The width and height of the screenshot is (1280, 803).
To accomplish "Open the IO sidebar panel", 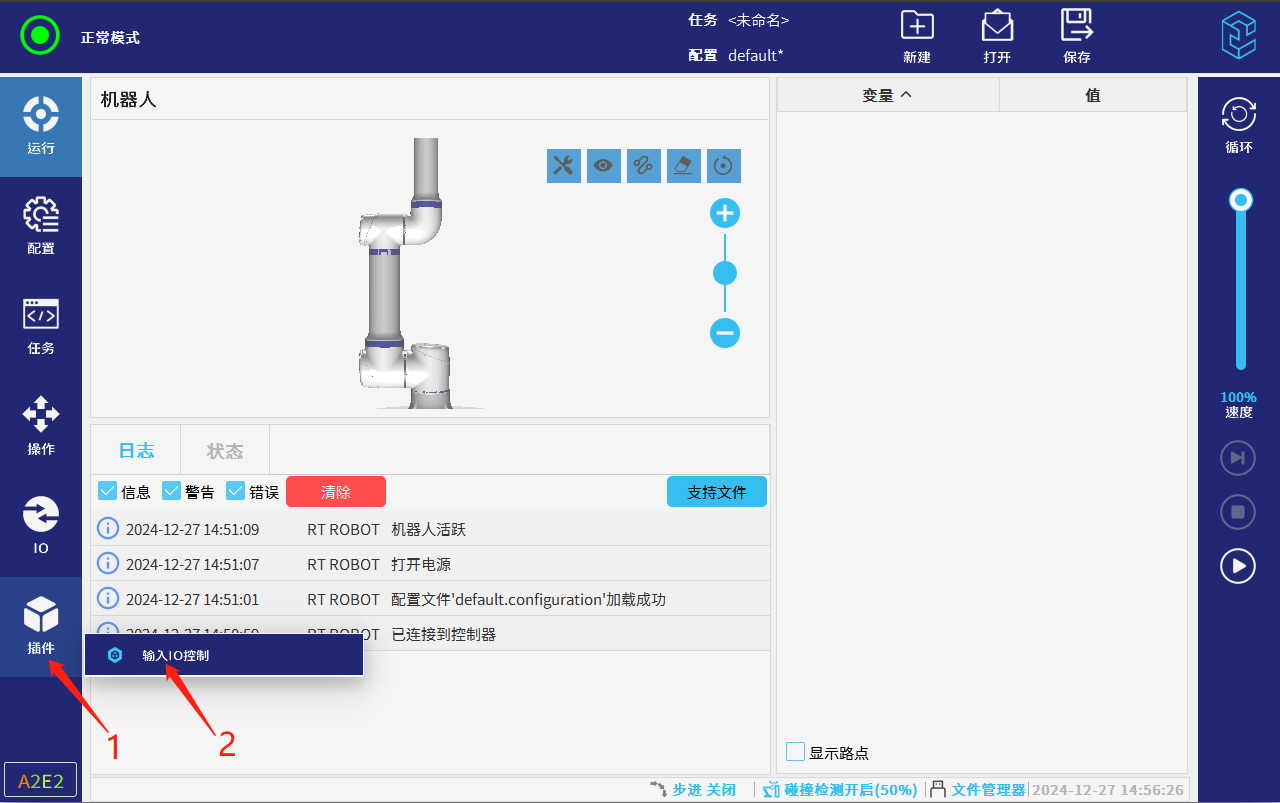I will click(41, 526).
